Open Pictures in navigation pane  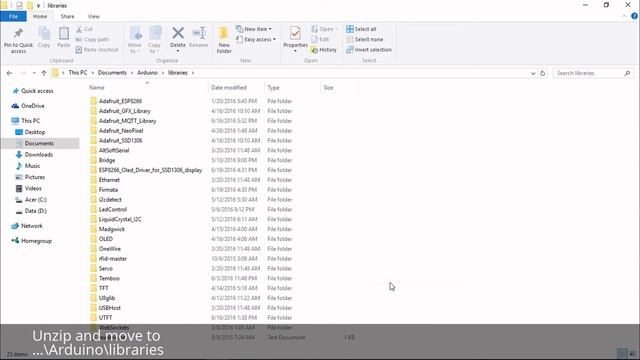tap(30, 177)
